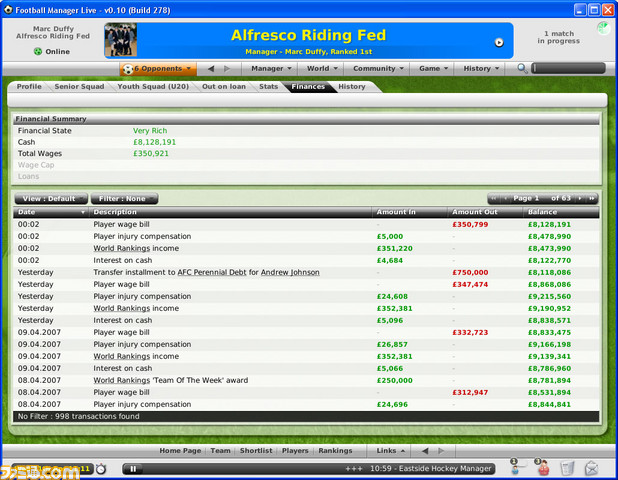Select the £350,799 player wage bill amount
This screenshot has width=618, height=480.
pyautogui.click(x=470, y=224)
